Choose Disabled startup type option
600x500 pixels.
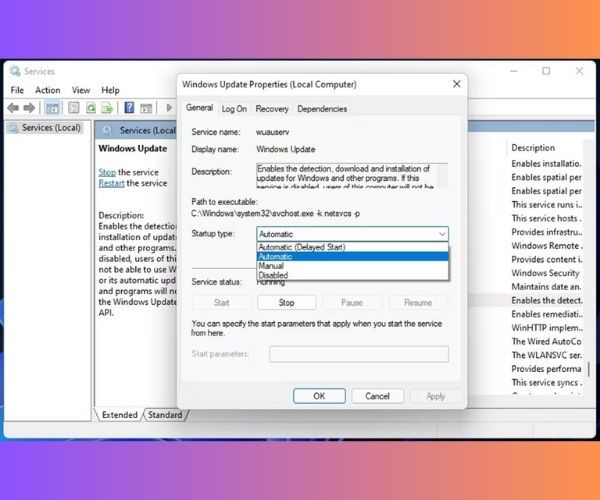pyautogui.click(x=352, y=275)
